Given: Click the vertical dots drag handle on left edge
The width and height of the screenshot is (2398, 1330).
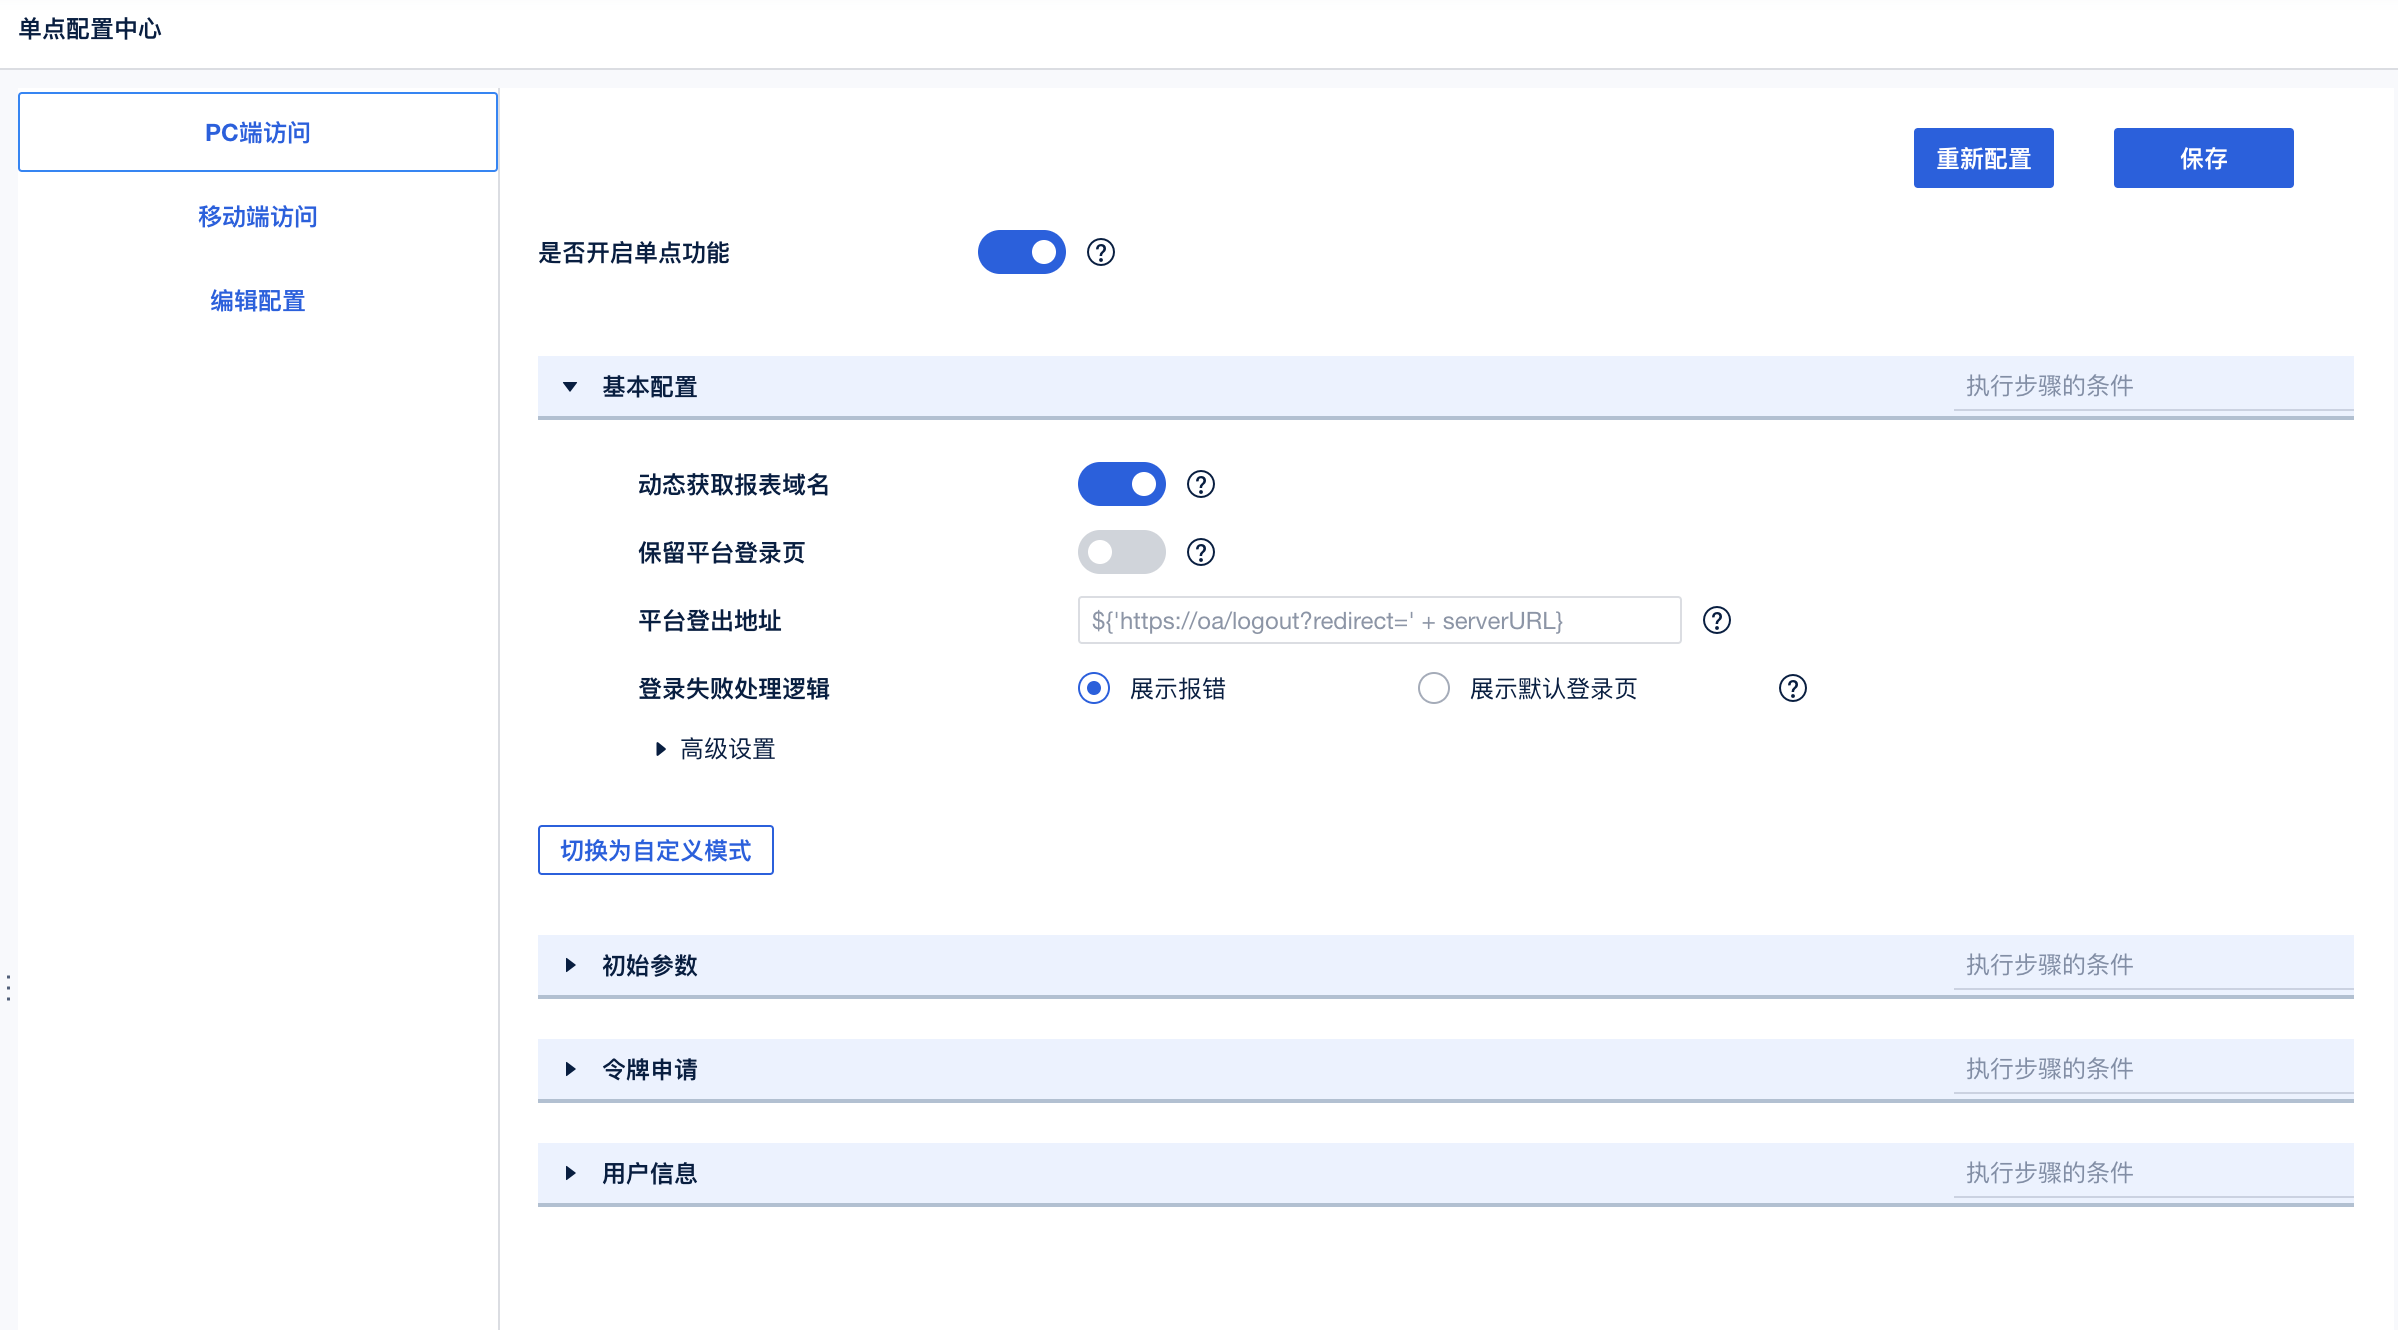Looking at the screenshot, I should point(8,988).
